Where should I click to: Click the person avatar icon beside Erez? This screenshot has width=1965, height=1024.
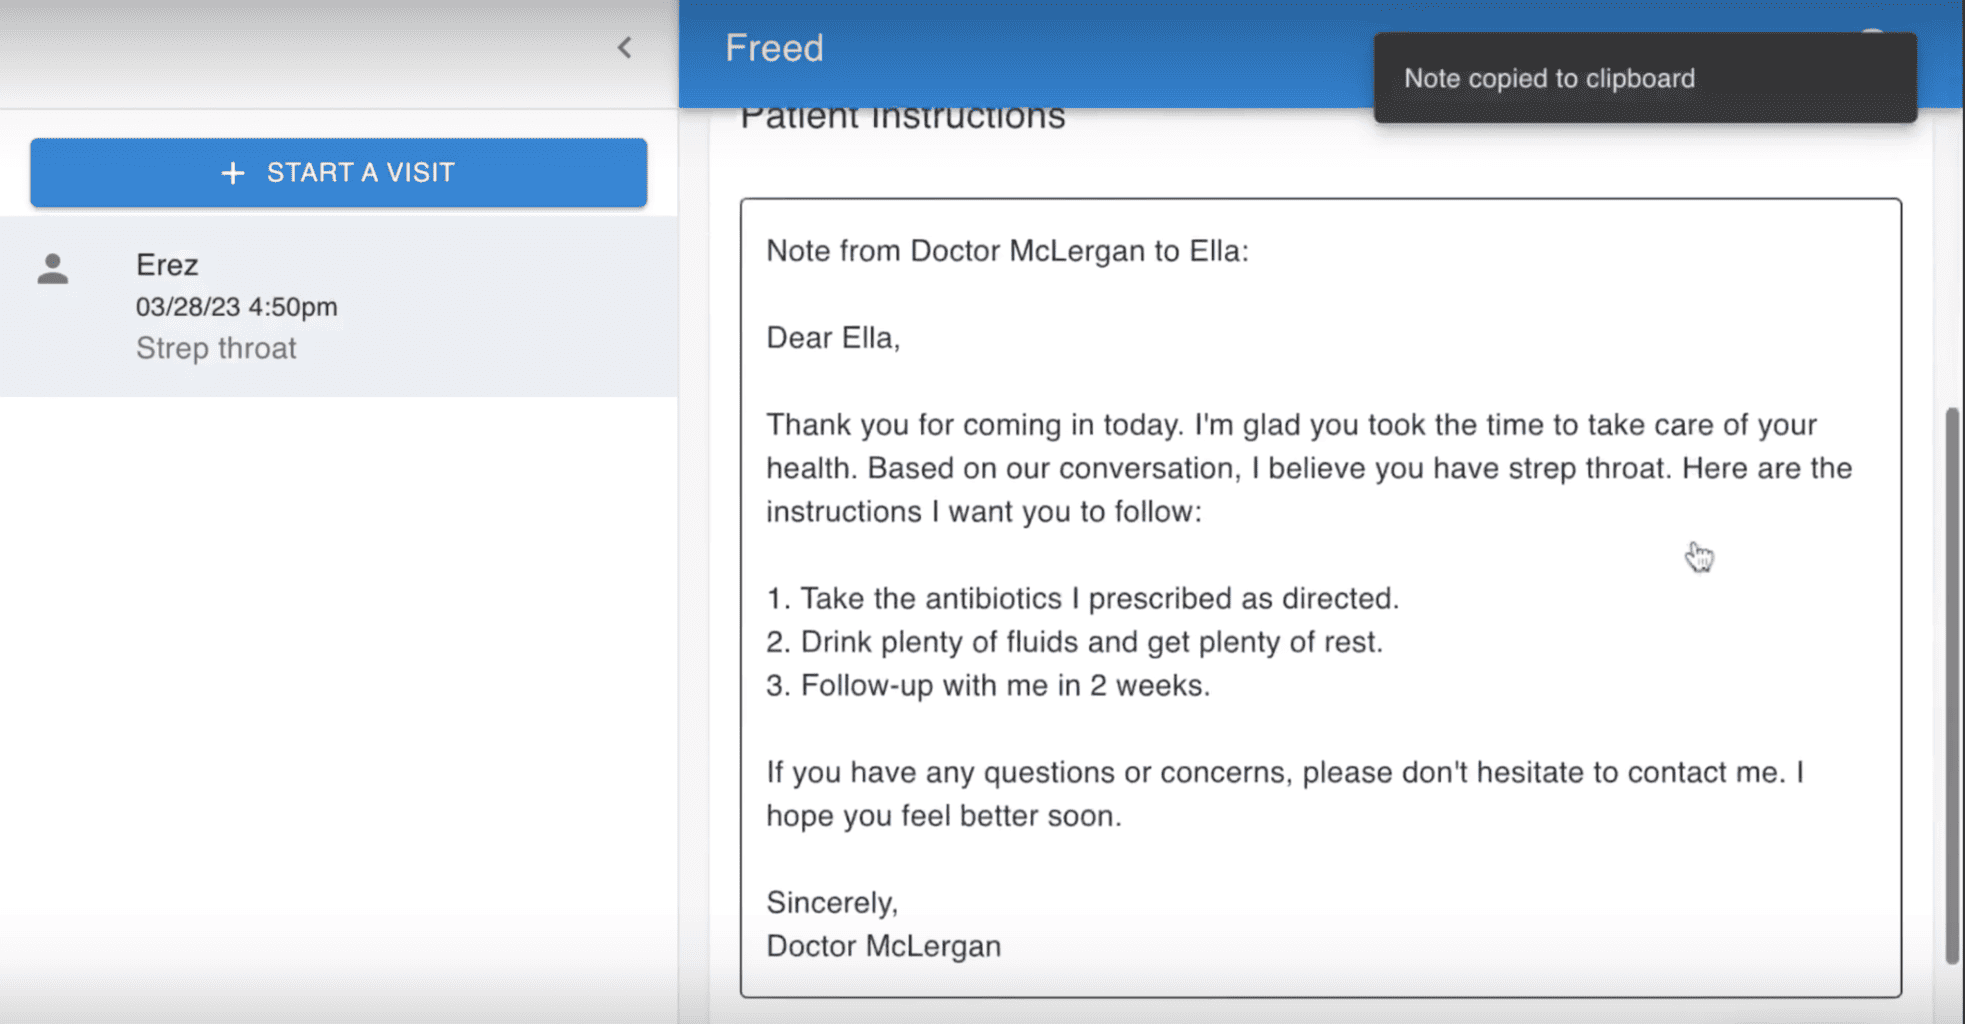point(53,269)
